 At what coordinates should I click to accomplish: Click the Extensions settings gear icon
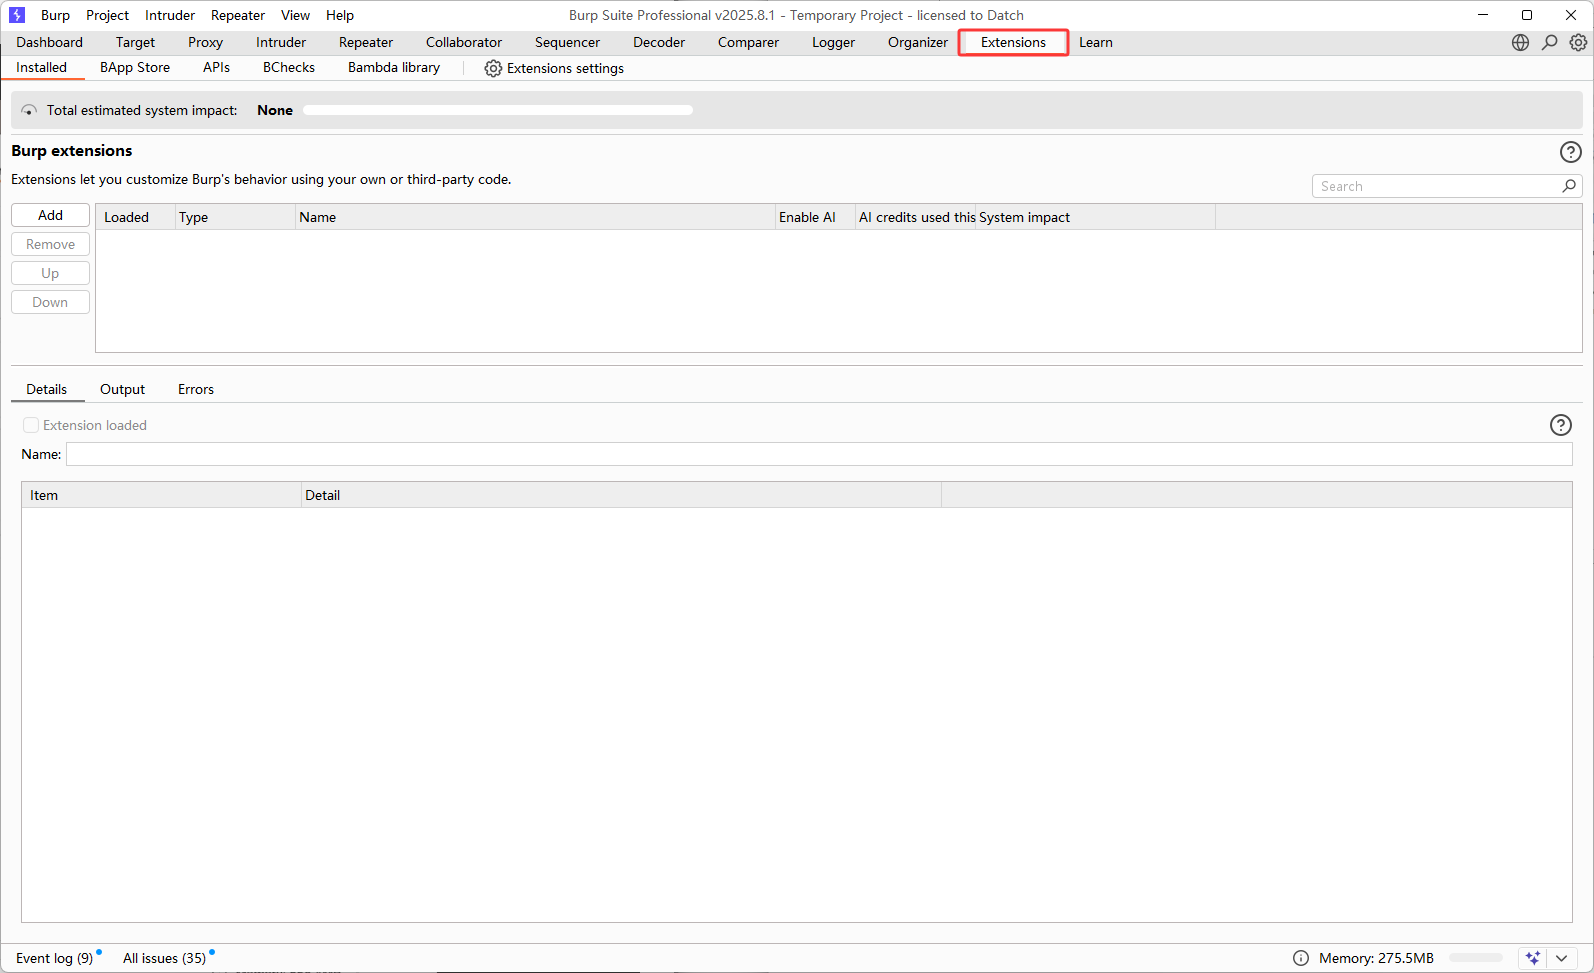pyautogui.click(x=493, y=68)
